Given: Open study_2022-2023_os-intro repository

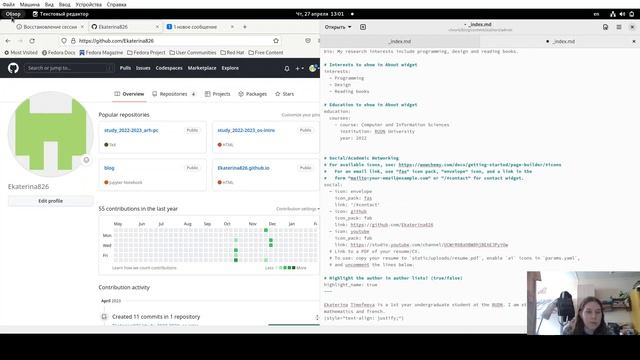Looking at the screenshot, I should [246, 130].
